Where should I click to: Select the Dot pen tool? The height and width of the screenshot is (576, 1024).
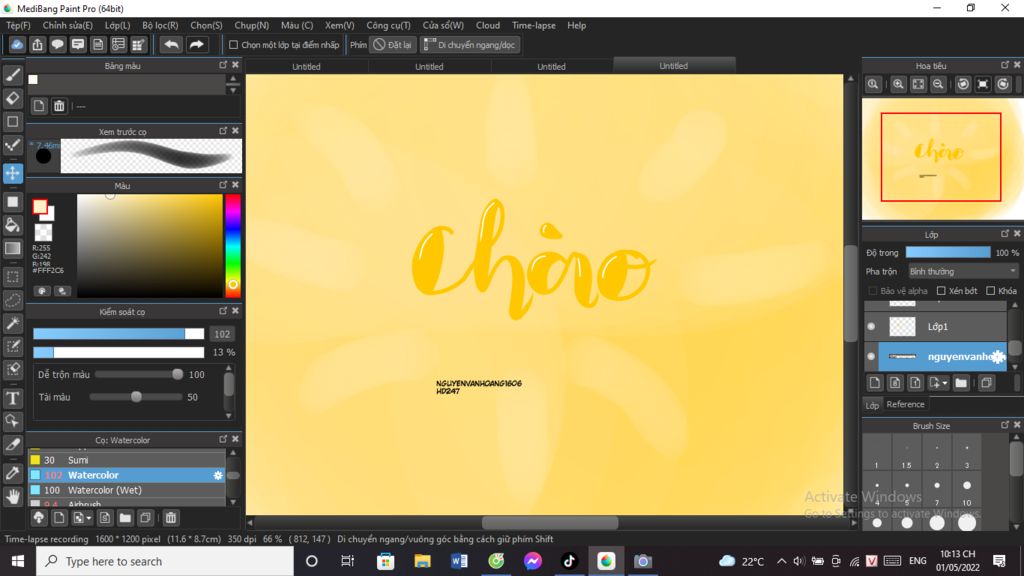coord(12,145)
